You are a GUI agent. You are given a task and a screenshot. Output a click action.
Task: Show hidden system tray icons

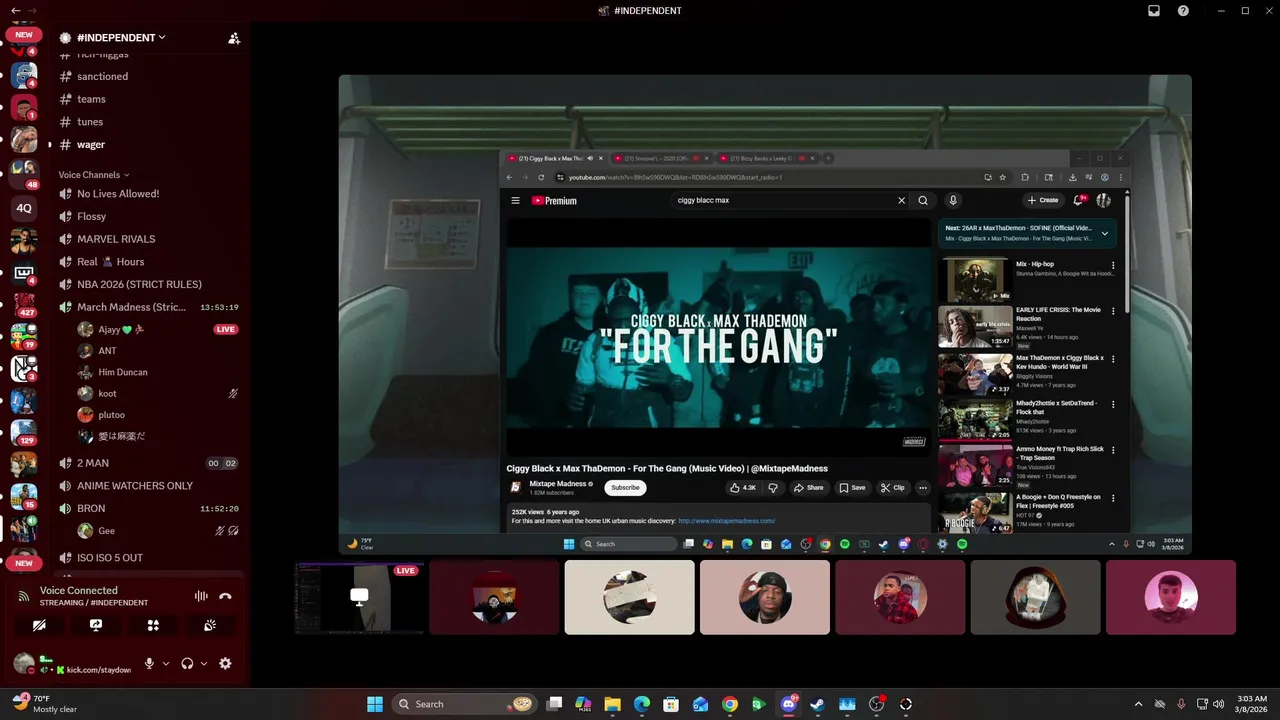click(x=1138, y=704)
